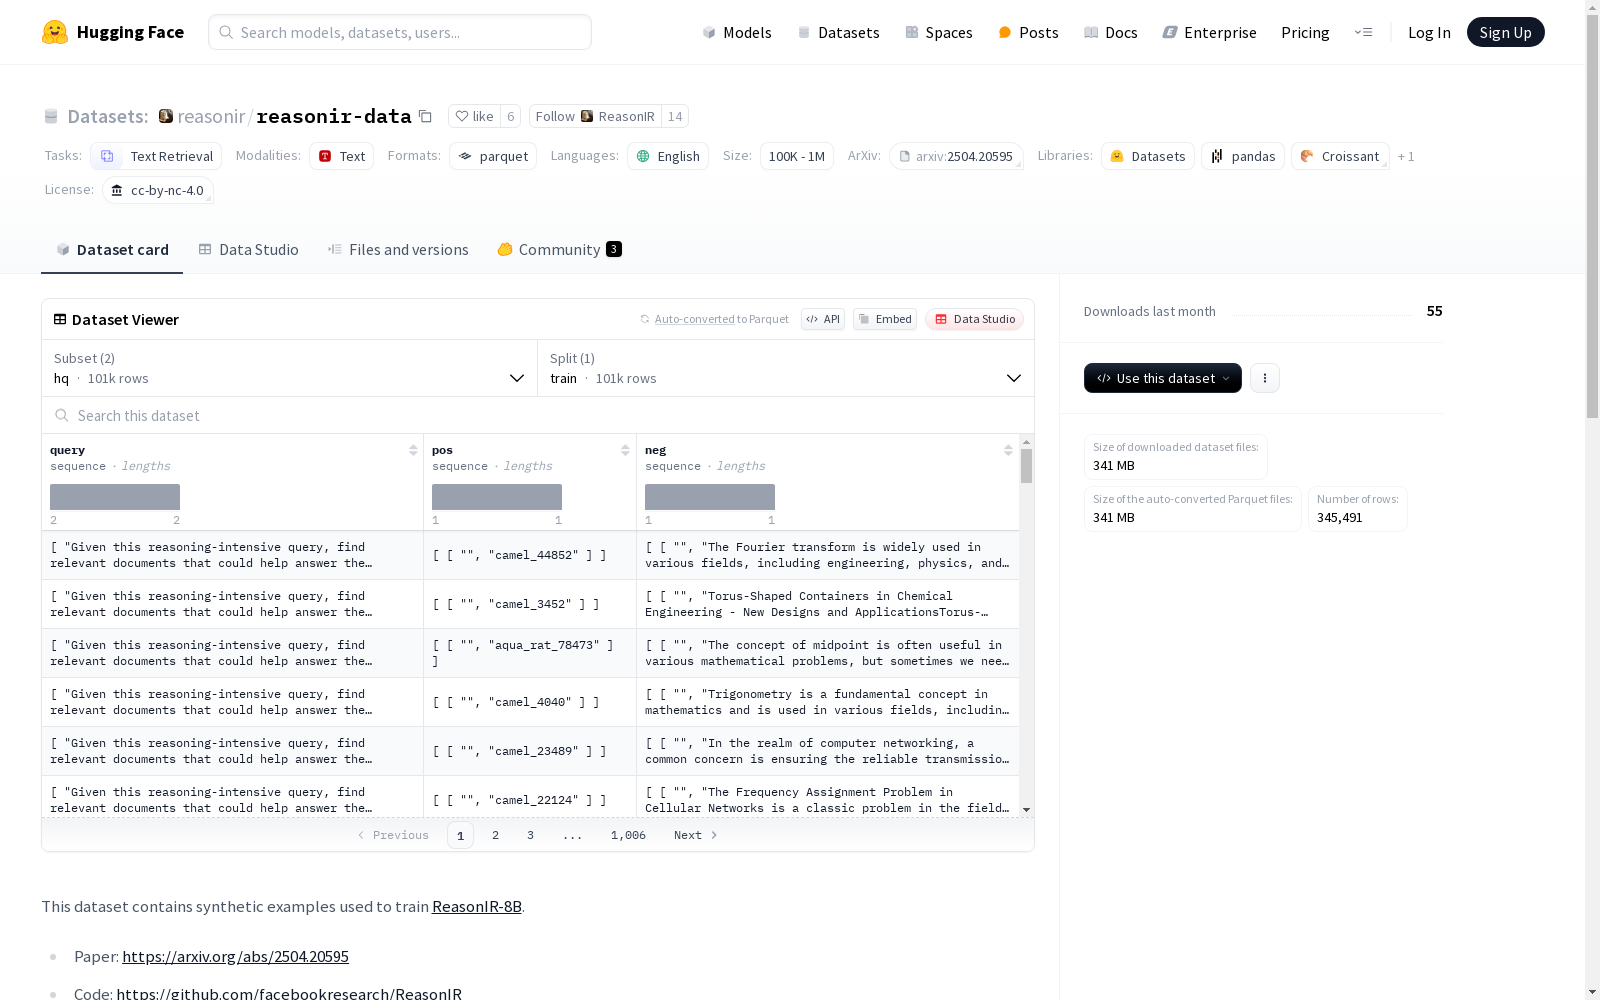Follow the ReasonIR organization

596,116
